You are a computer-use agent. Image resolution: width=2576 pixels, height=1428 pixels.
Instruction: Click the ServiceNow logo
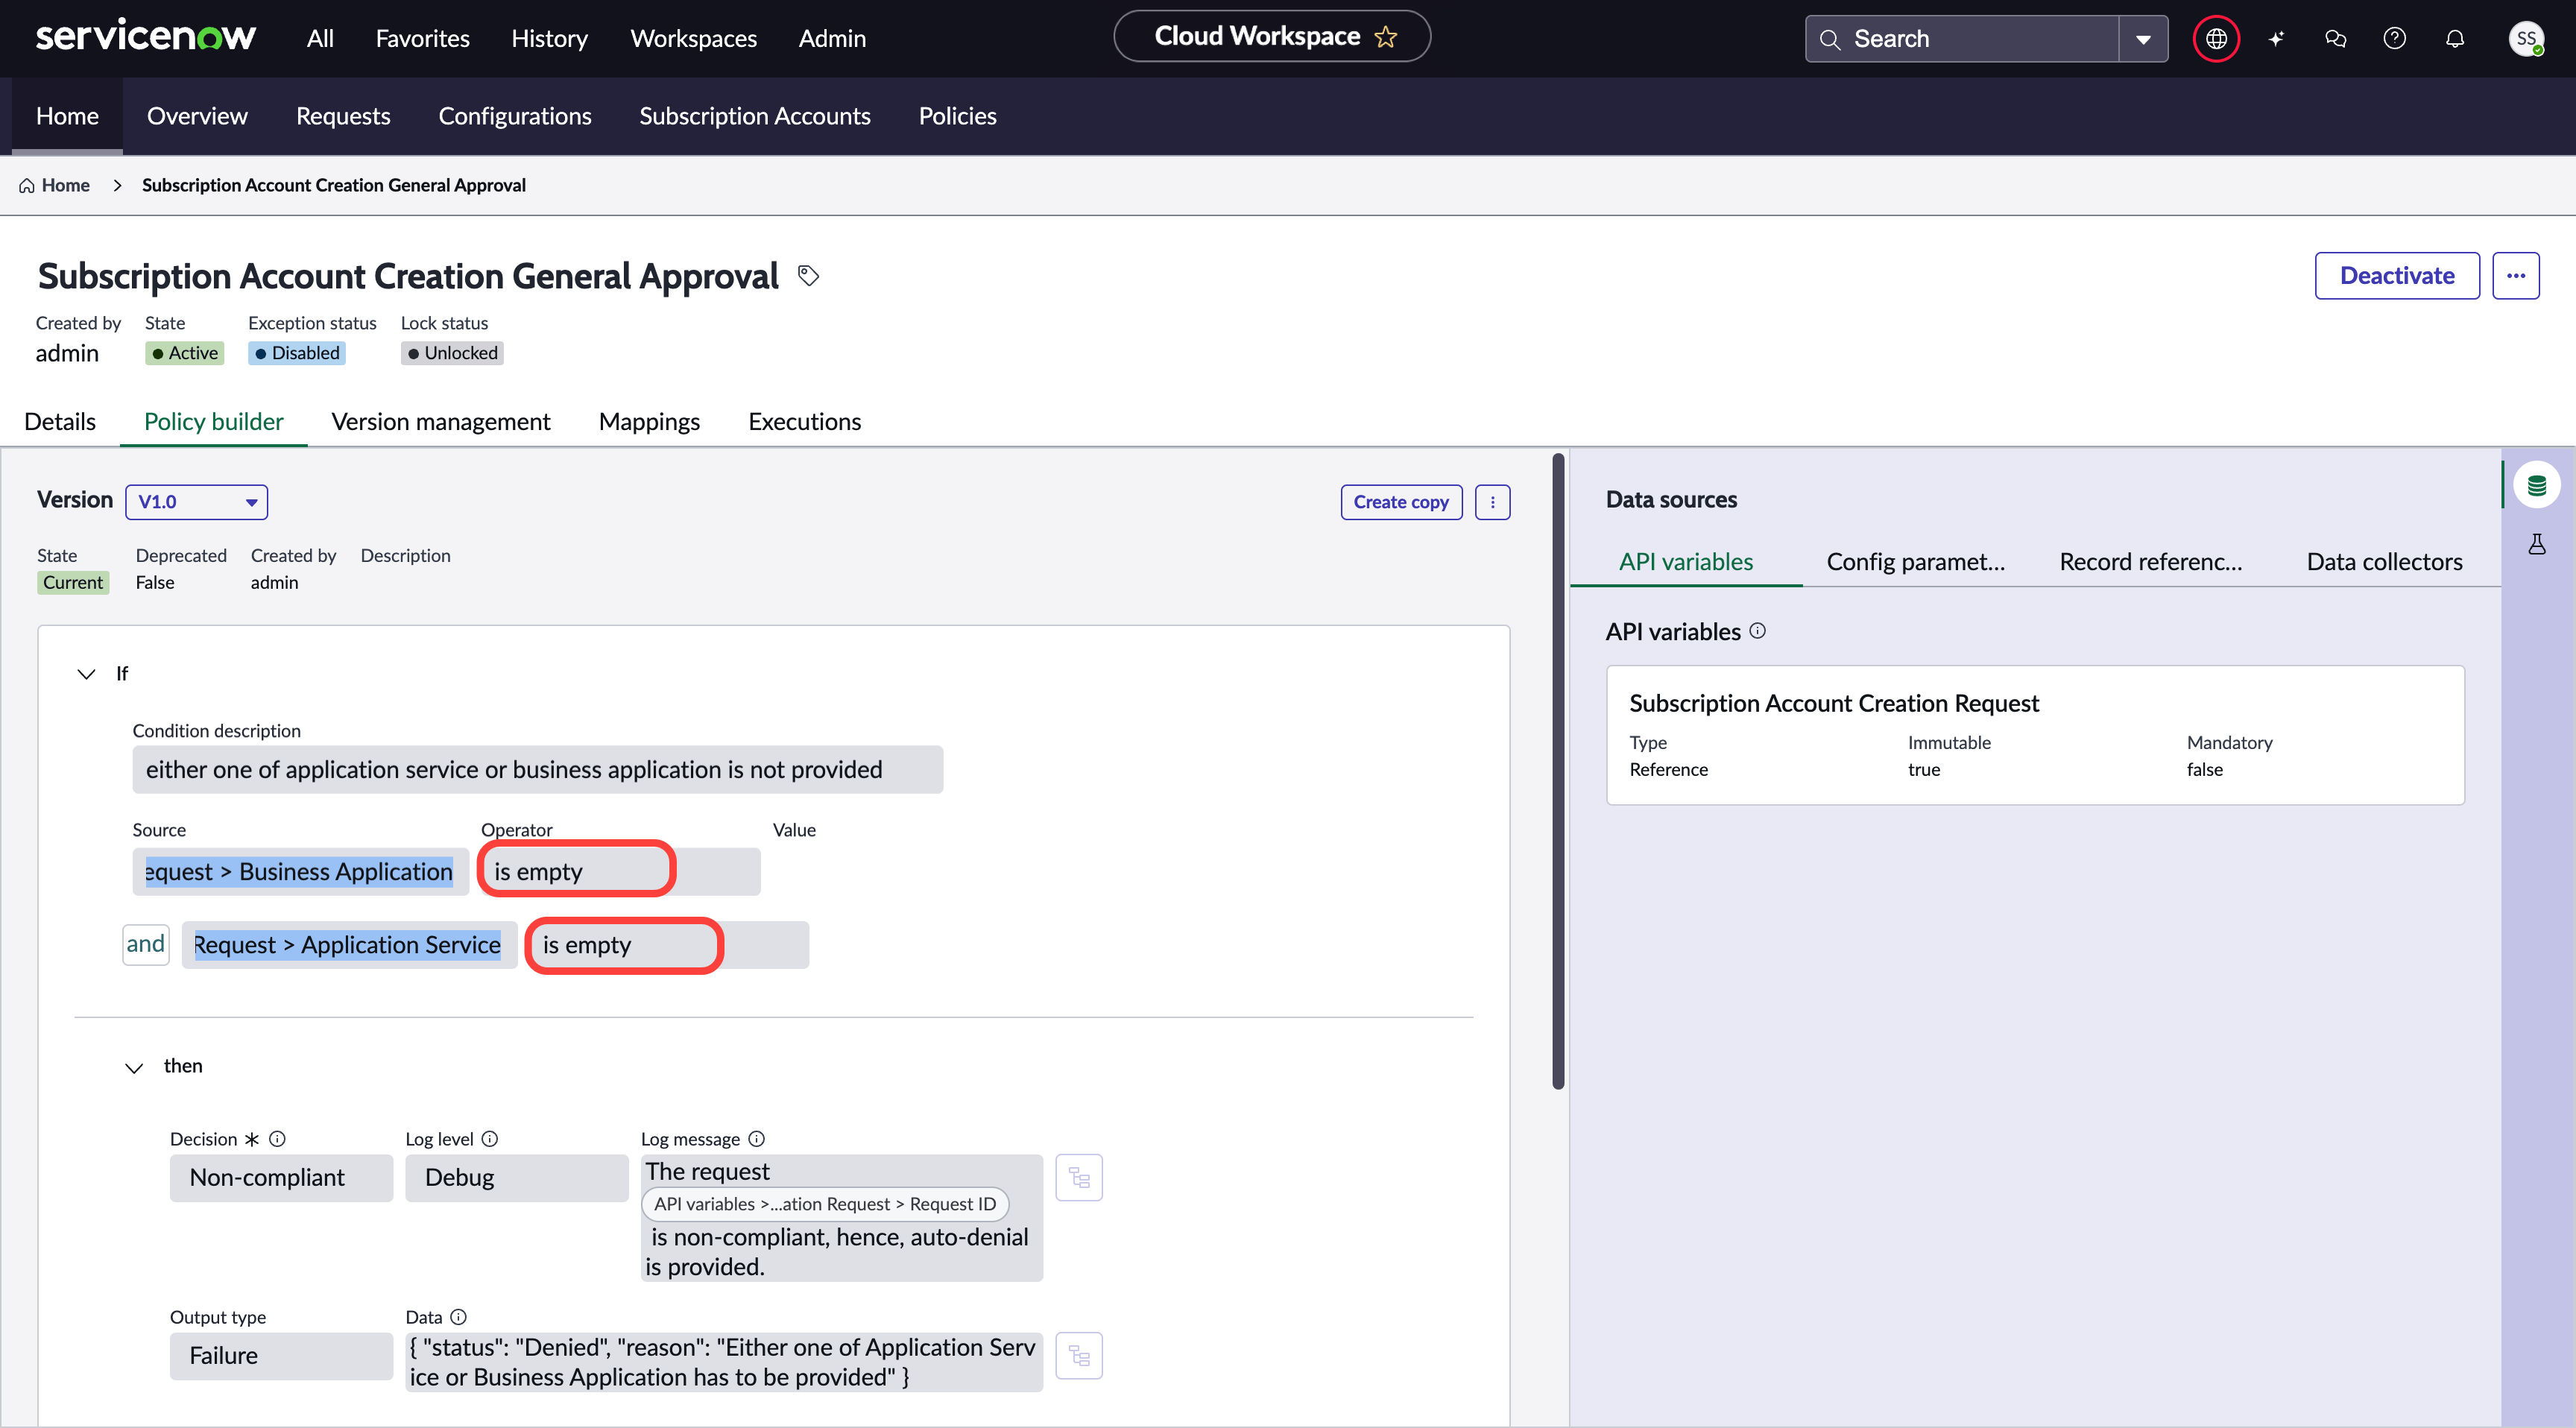click(x=146, y=37)
